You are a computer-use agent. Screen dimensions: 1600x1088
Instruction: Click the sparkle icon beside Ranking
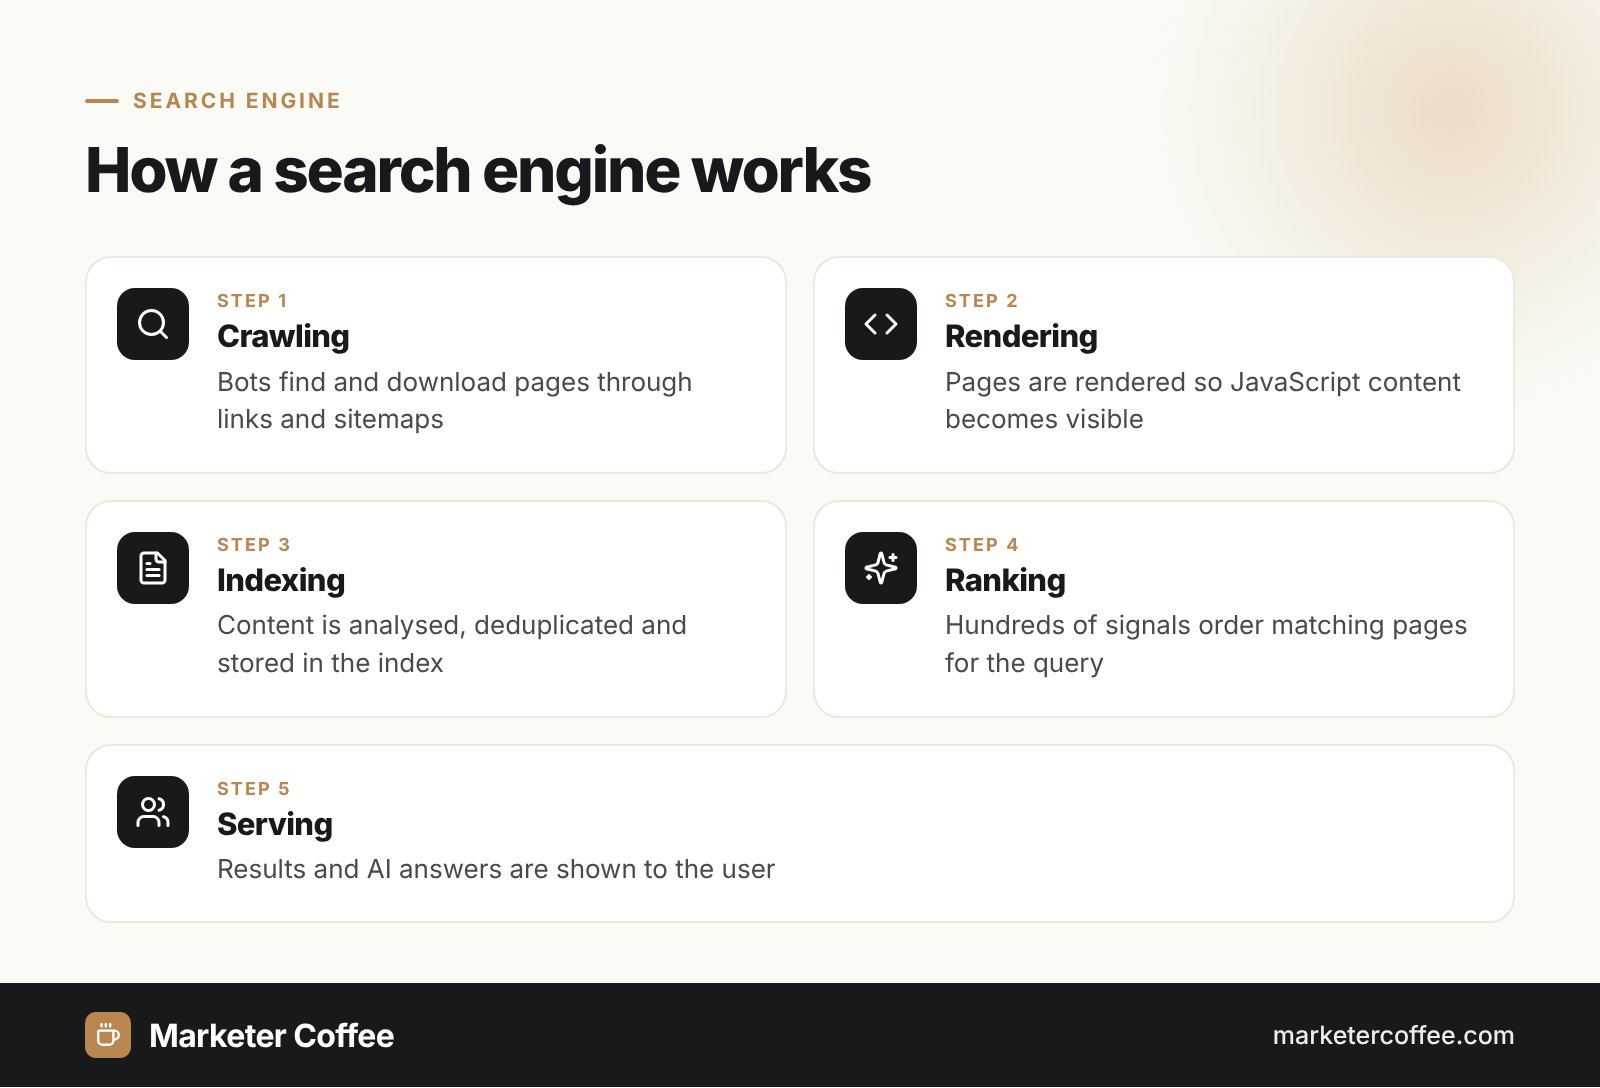(881, 568)
